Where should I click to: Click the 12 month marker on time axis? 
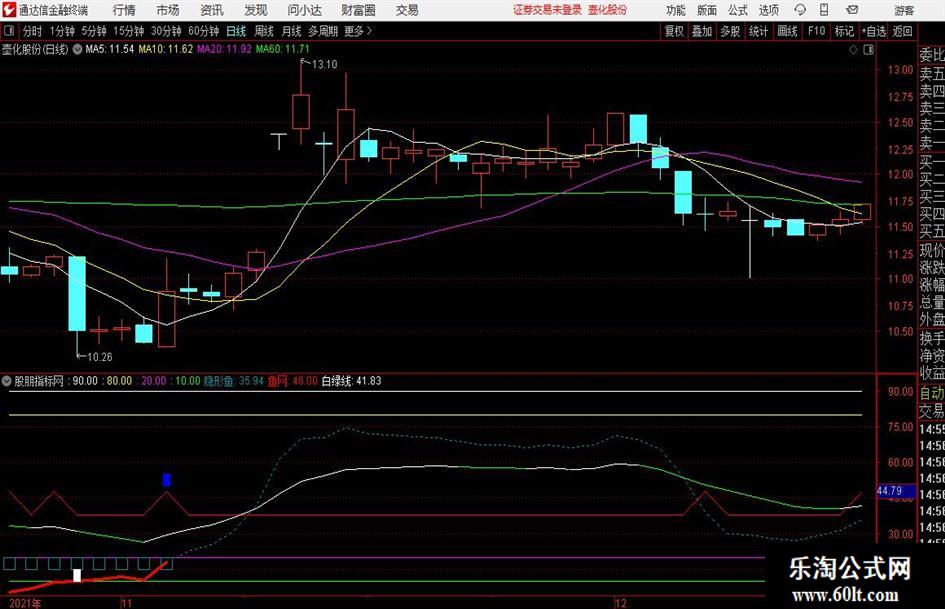620,602
